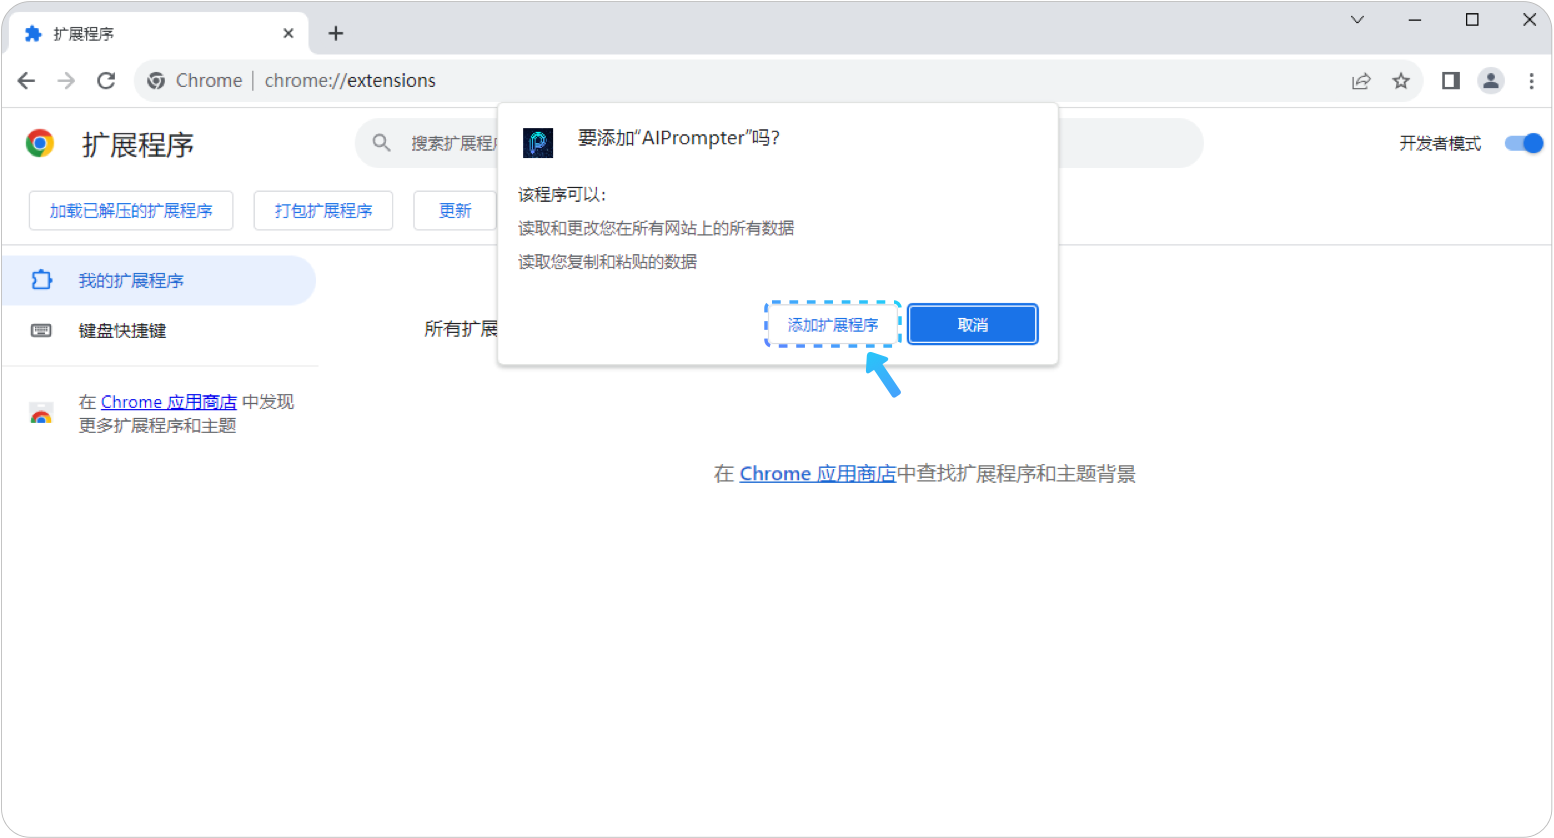The height and width of the screenshot is (838, 1554).
Task: Click the 所有扩展 heading text
Action: [461, 329]
